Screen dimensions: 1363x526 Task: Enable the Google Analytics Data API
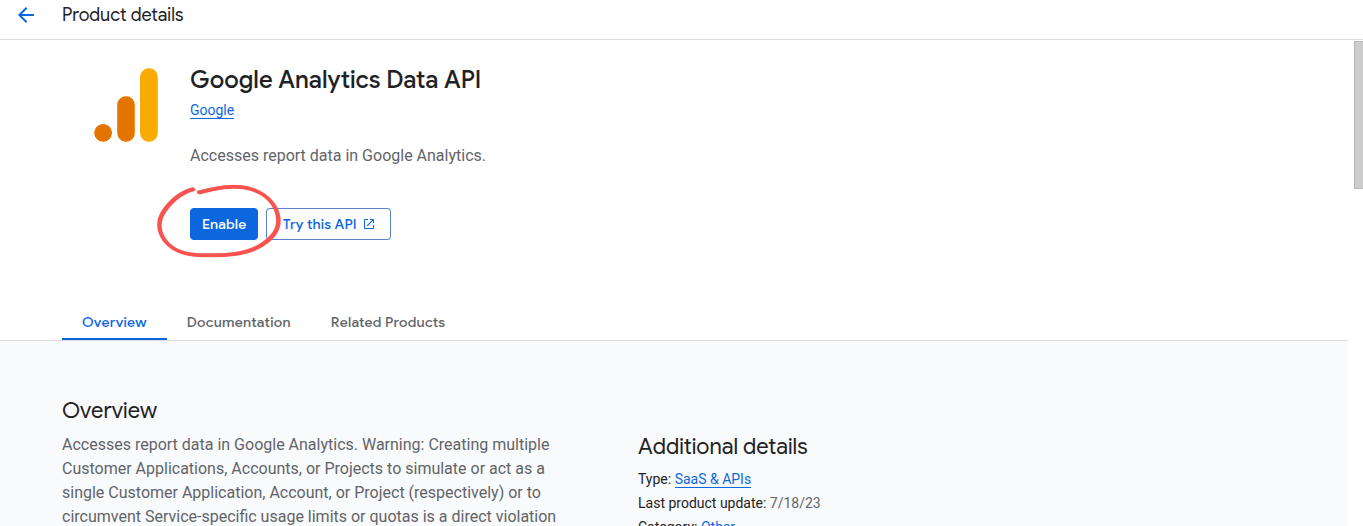[224, 224]
